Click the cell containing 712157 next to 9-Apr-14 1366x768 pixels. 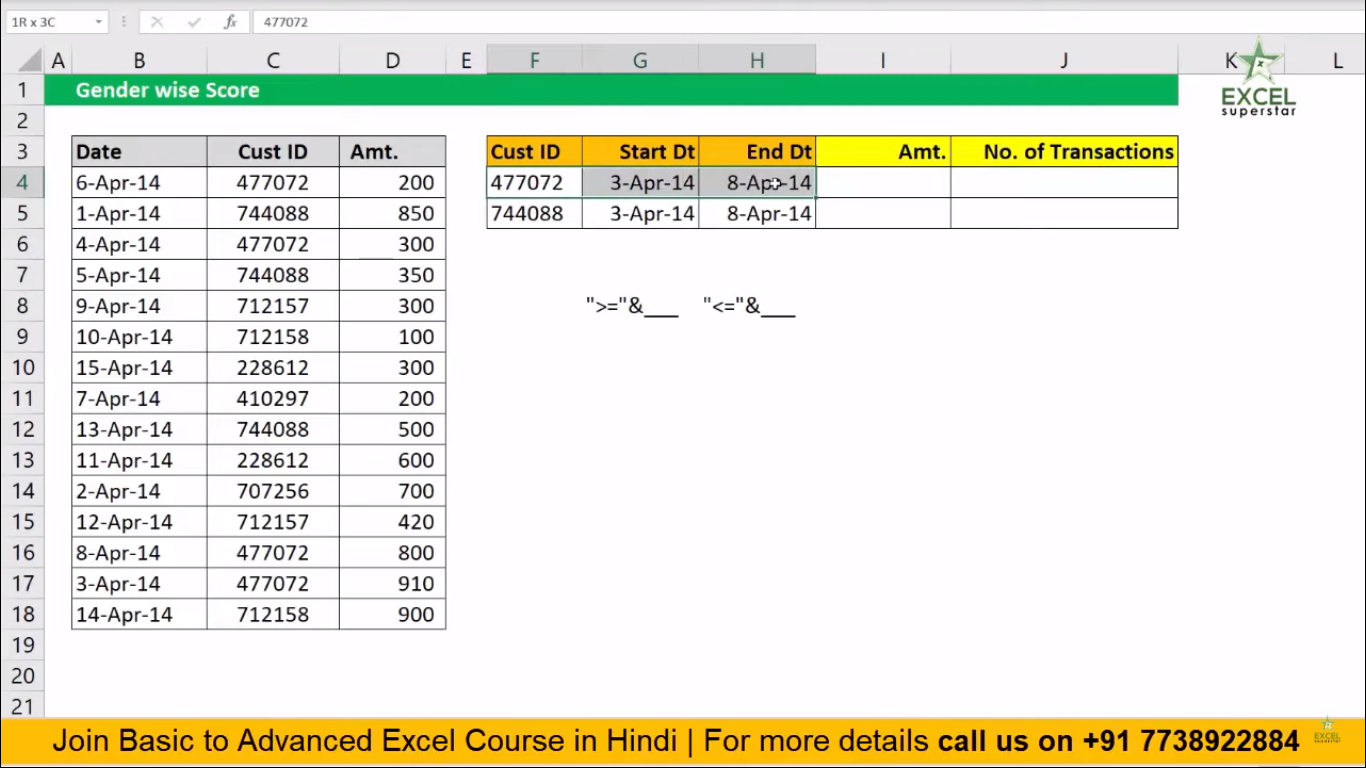tap(273, 306)
